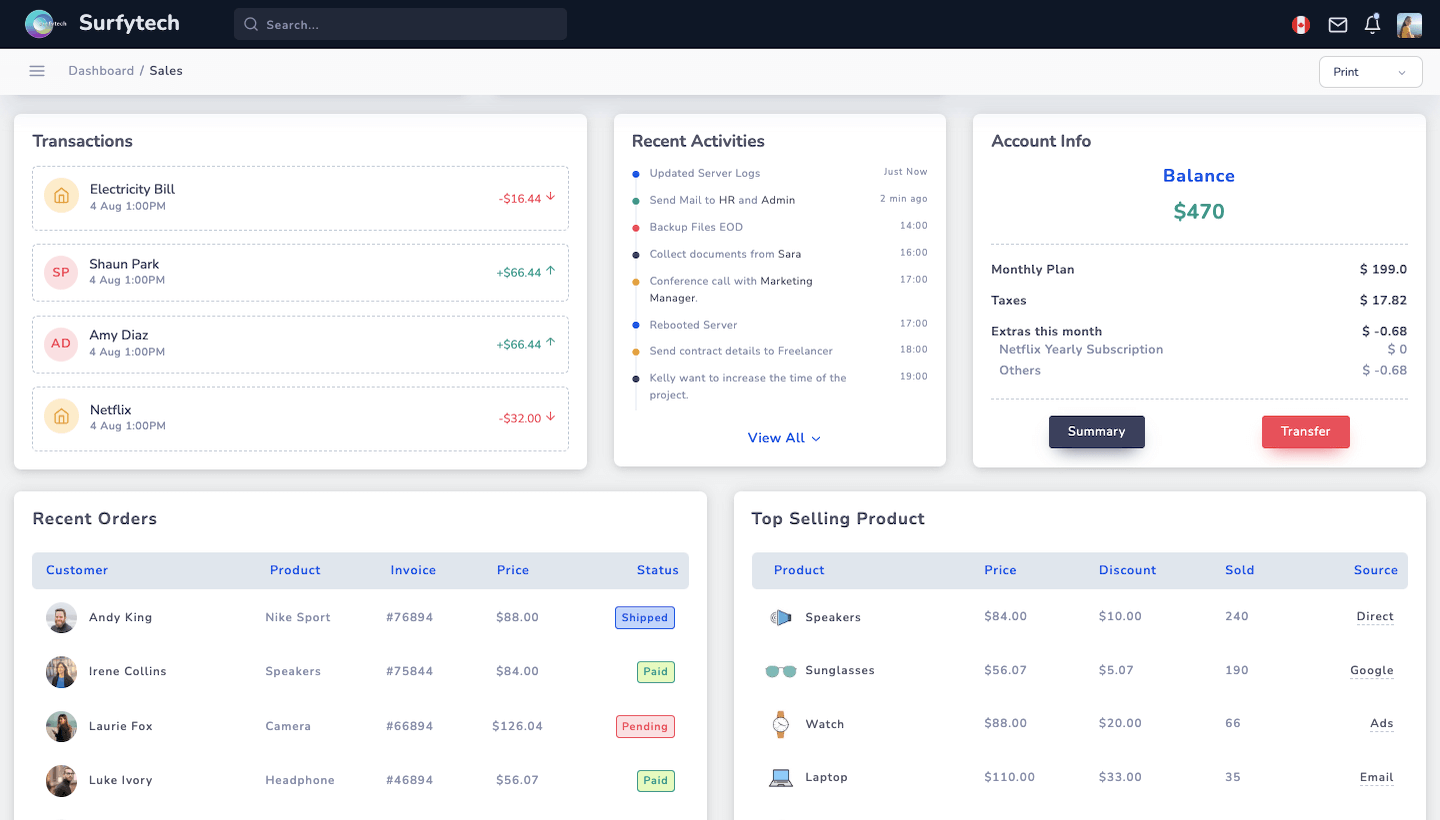Open the Google source link

click(x=1371, y=670)
